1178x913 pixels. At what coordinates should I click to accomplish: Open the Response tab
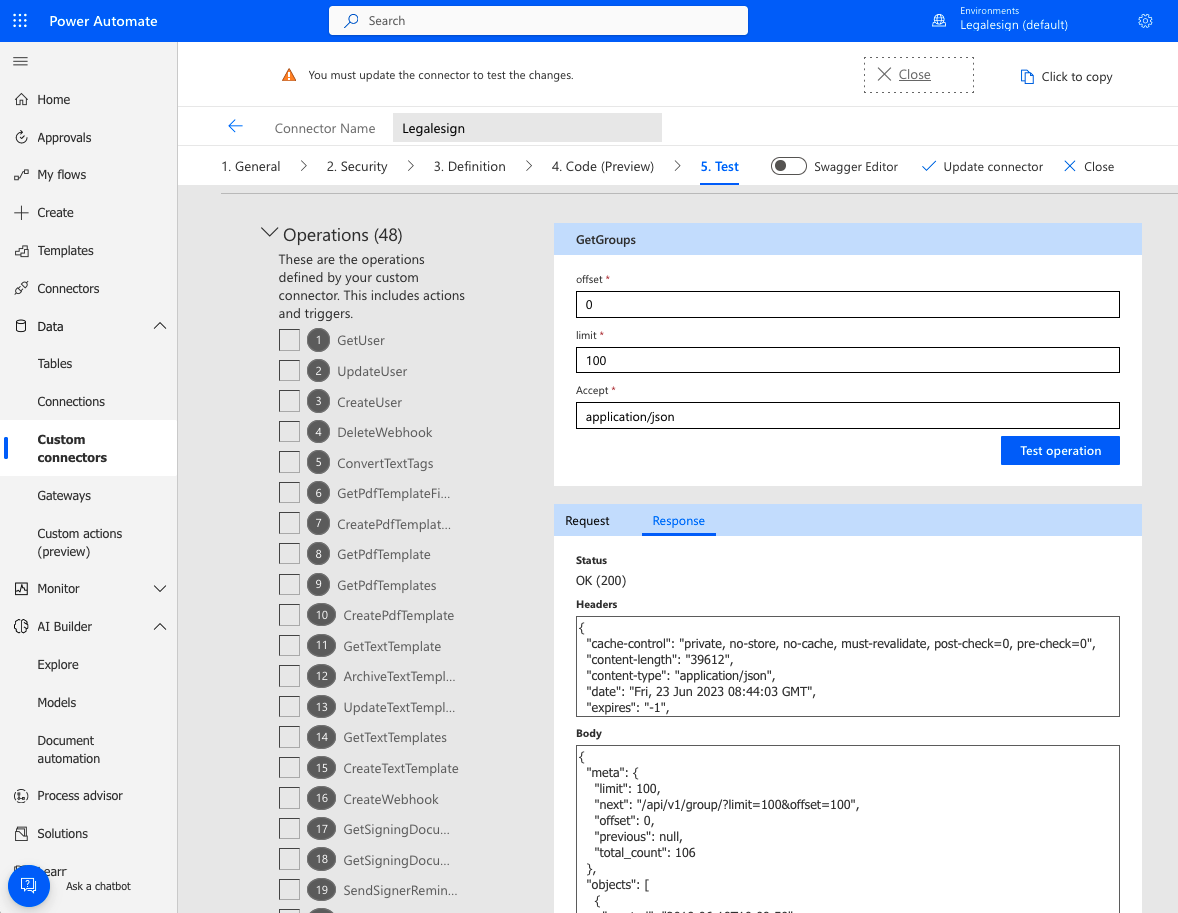coord(678,521)
